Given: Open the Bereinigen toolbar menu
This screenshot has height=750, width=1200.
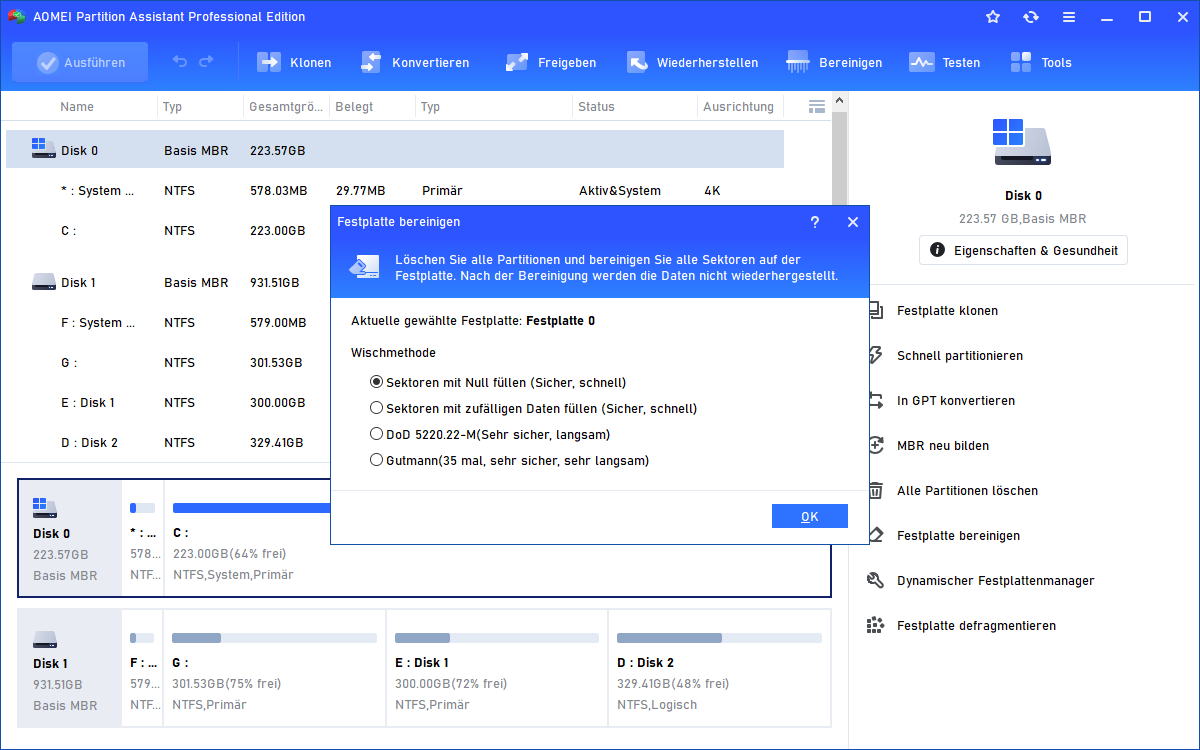Looking at the screenshot, I should pos(835,62).
